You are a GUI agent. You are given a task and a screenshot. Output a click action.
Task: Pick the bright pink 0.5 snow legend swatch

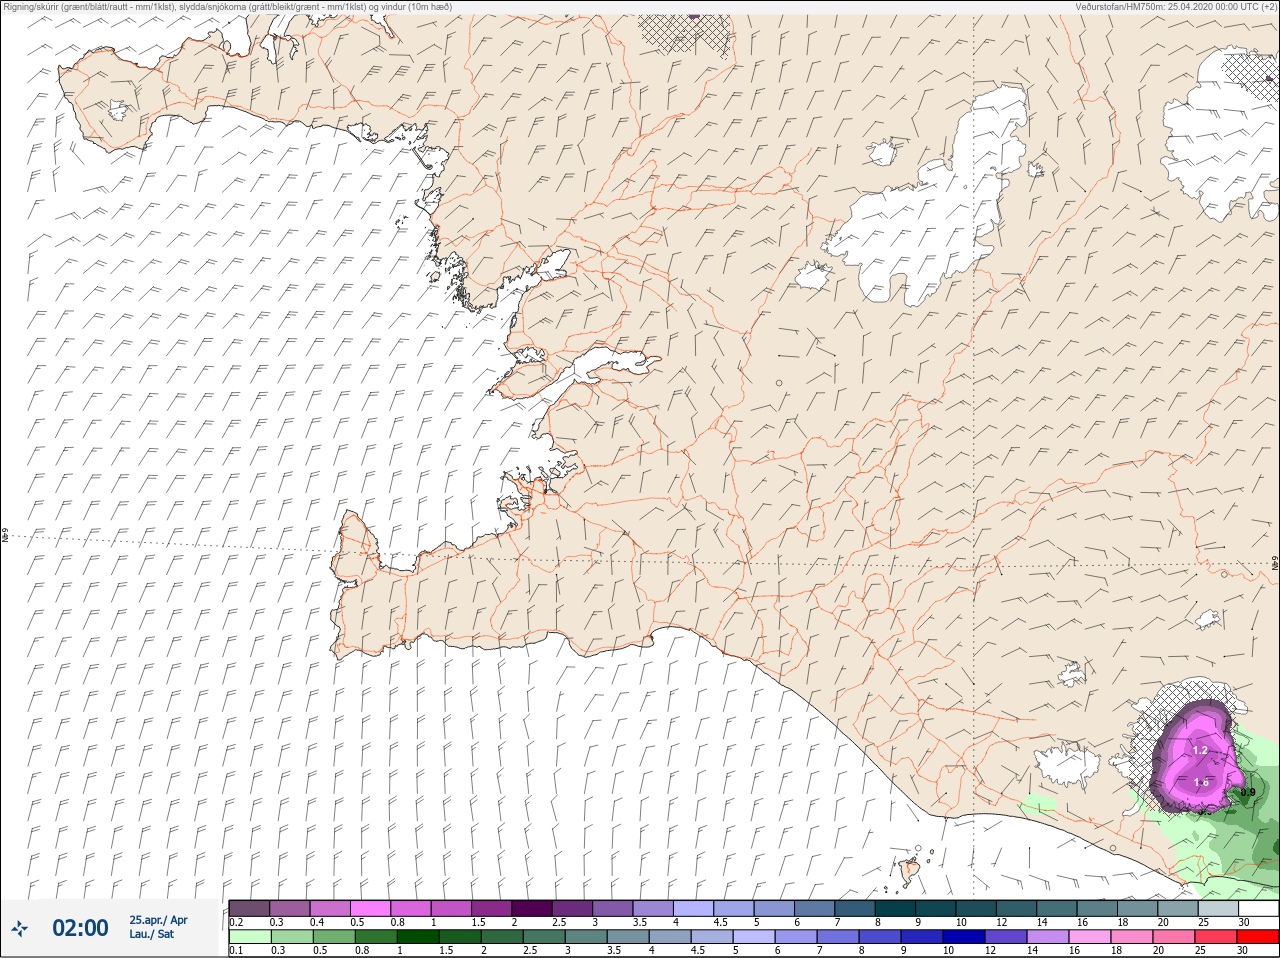click(370, 908)
